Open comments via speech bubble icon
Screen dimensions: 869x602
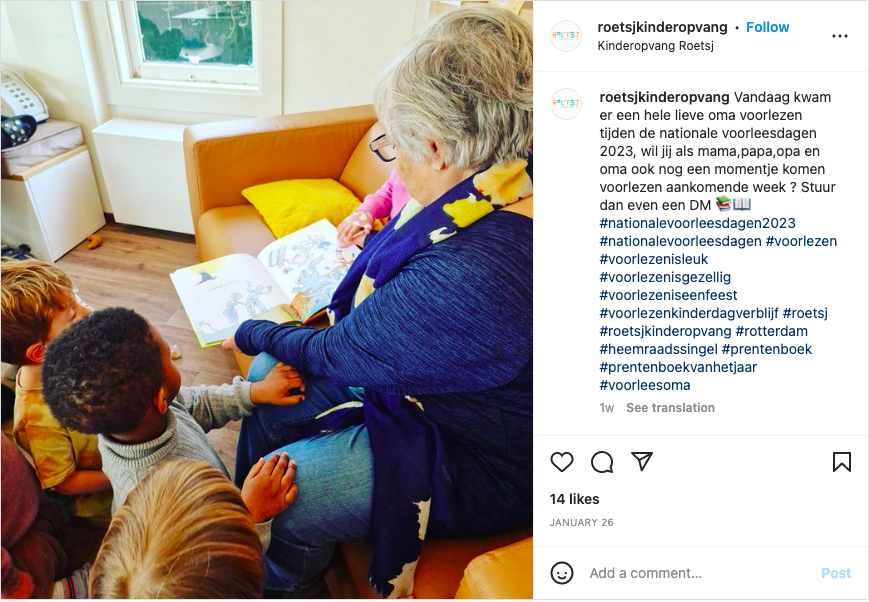tap(602, 462)
